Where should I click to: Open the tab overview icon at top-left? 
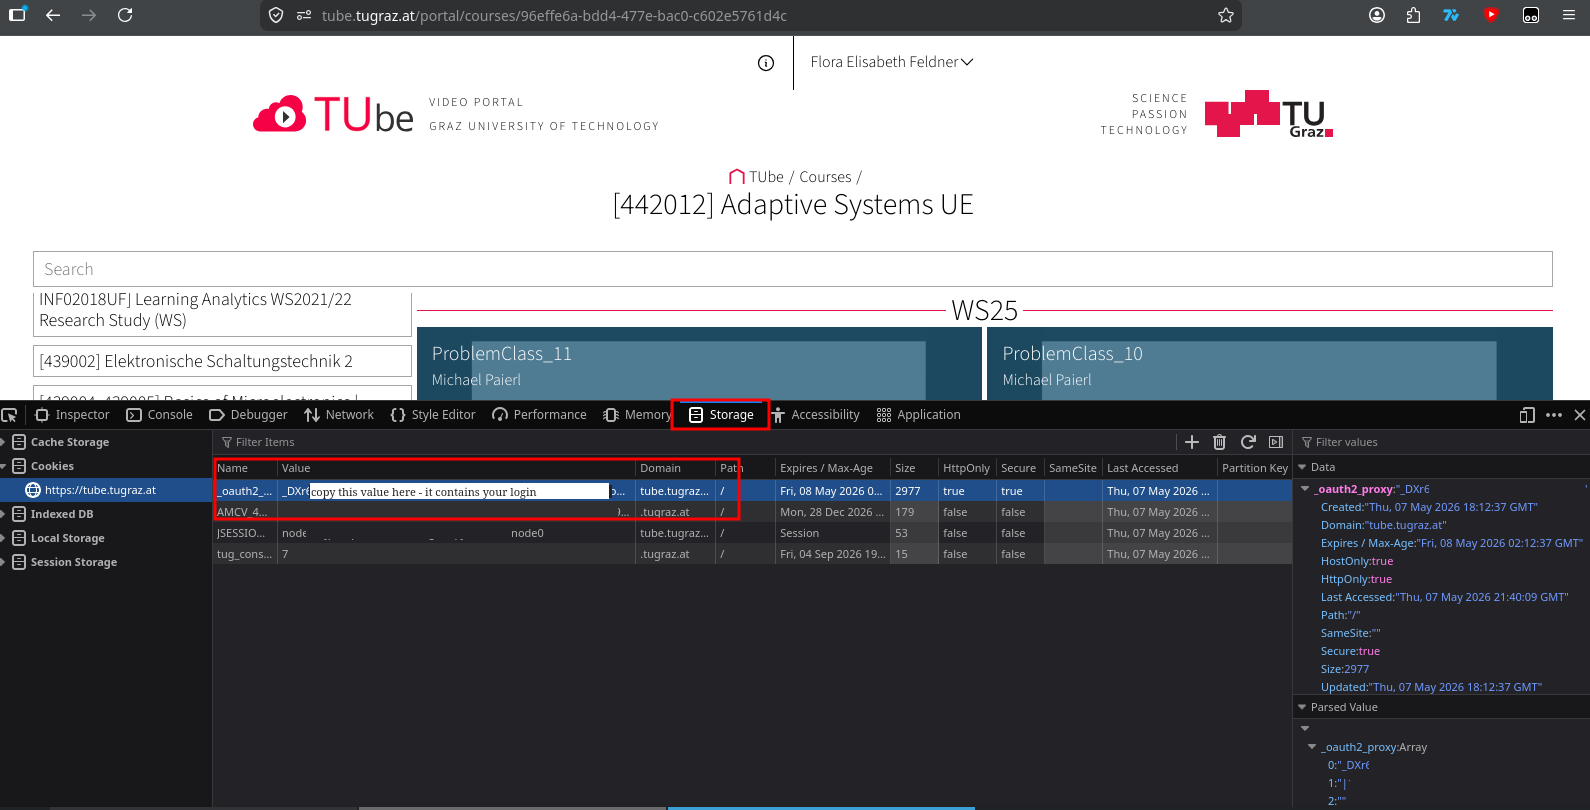(17, 15)
